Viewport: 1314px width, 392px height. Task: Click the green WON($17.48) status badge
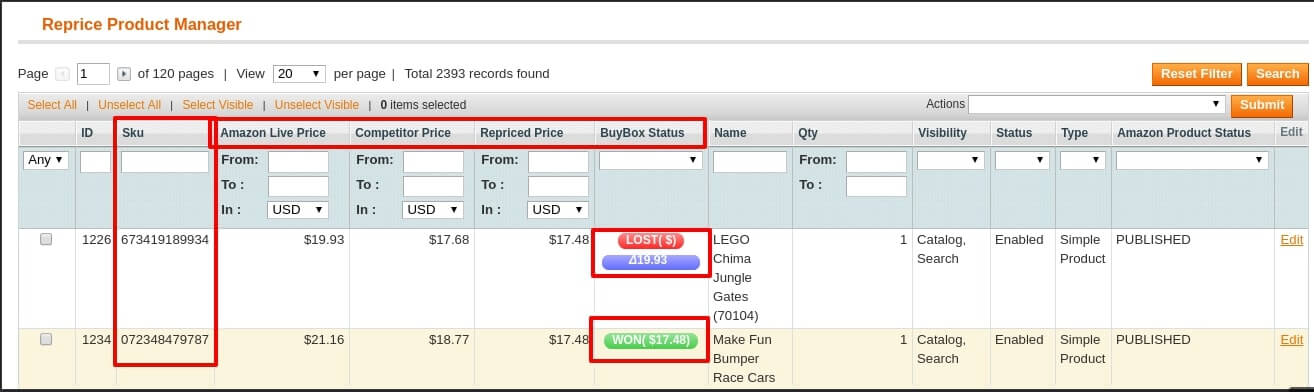pos(650,340)
